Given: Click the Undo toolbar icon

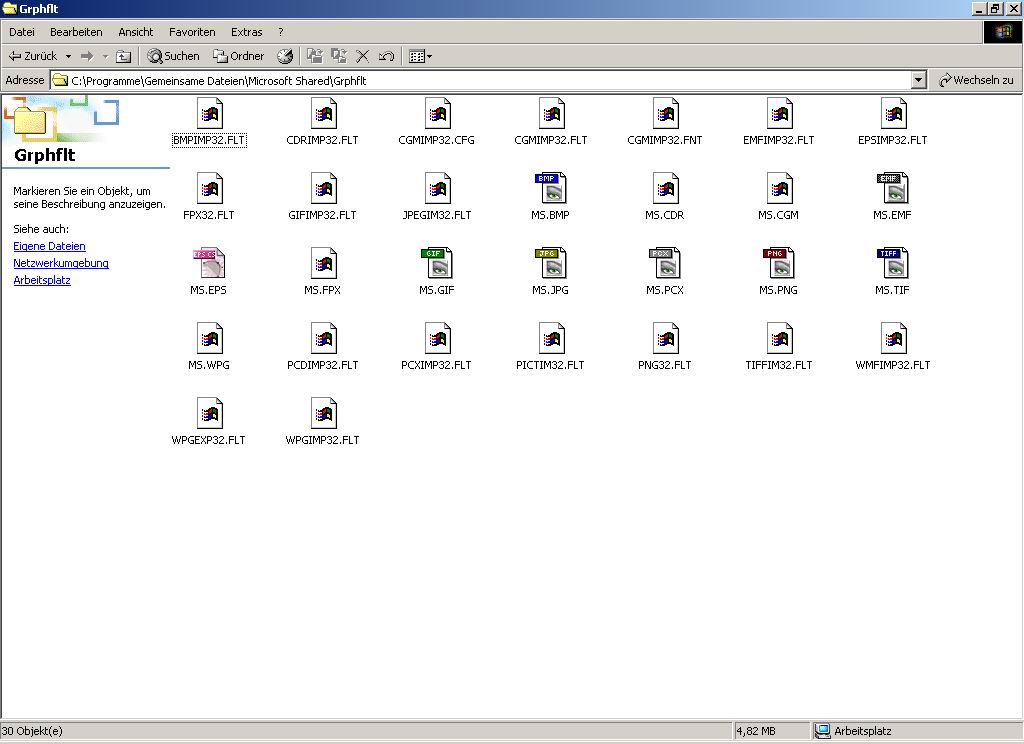Looking at the screenshot, I should point(386,56).
